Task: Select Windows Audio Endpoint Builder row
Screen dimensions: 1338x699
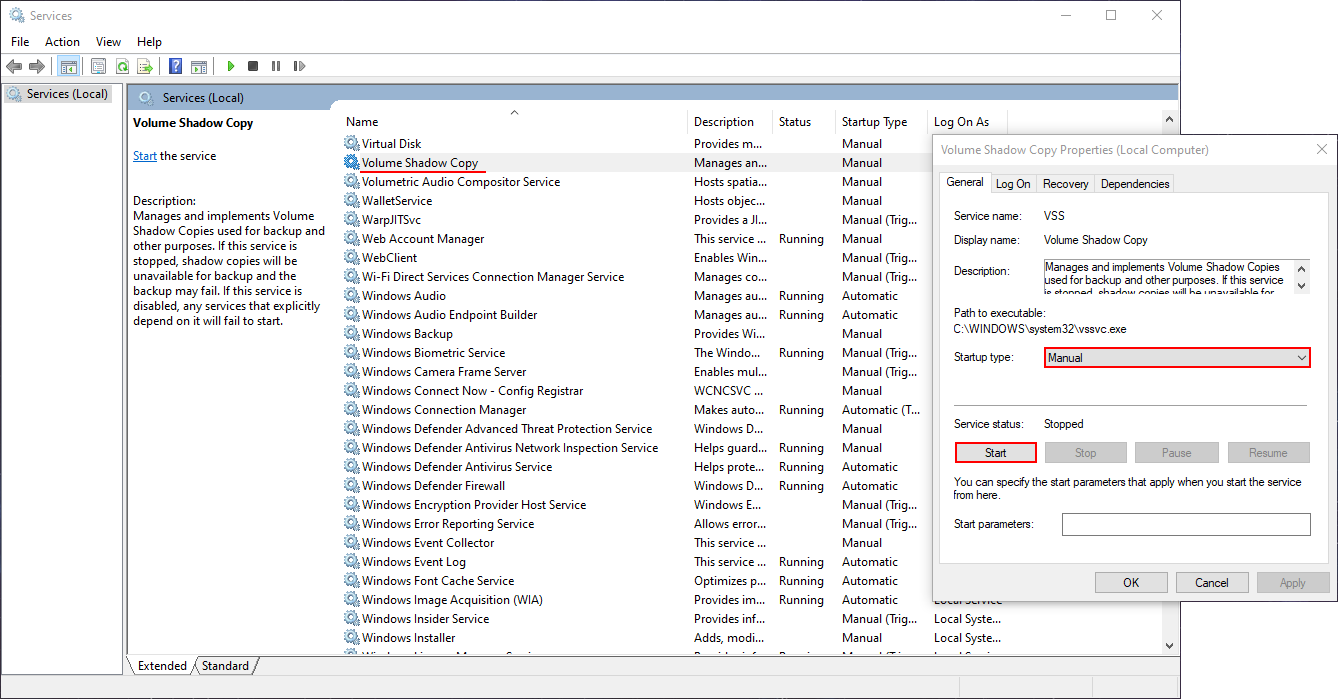Action: pyautogui.click(x=636, y=314)
